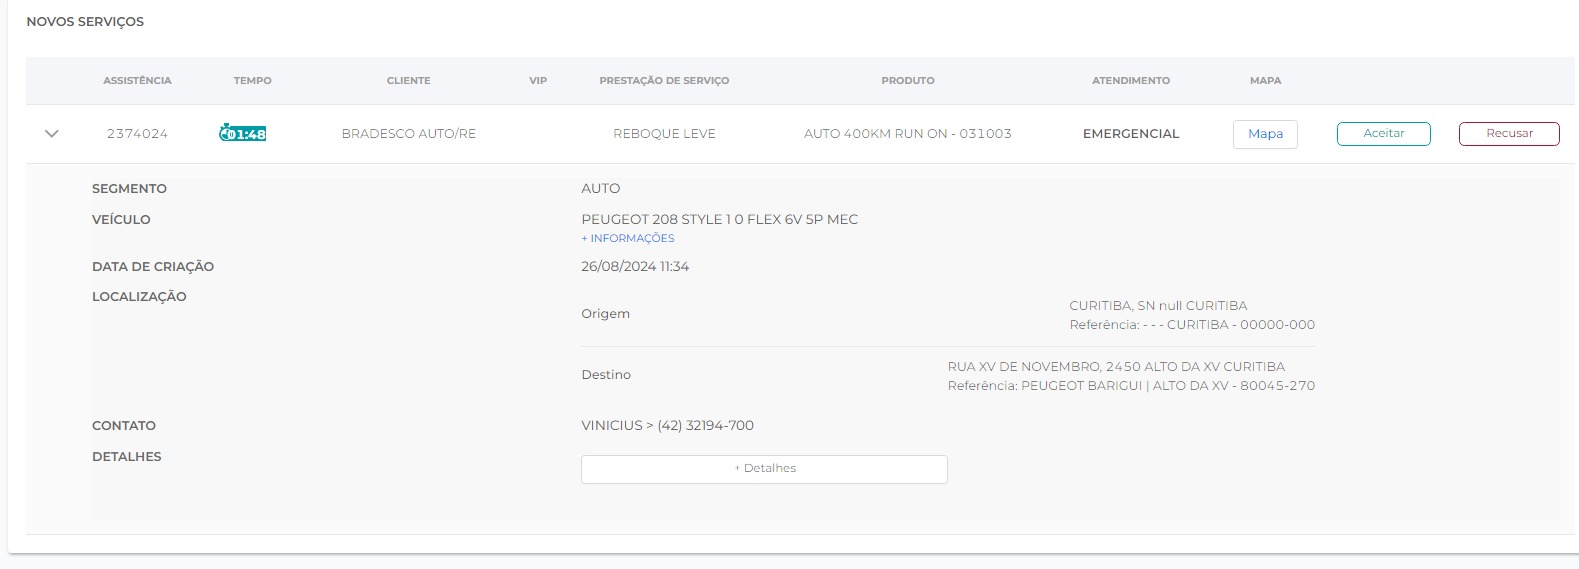
Task: Click the ATENDIMENTO column header
Action: (x=1130, y=81)
